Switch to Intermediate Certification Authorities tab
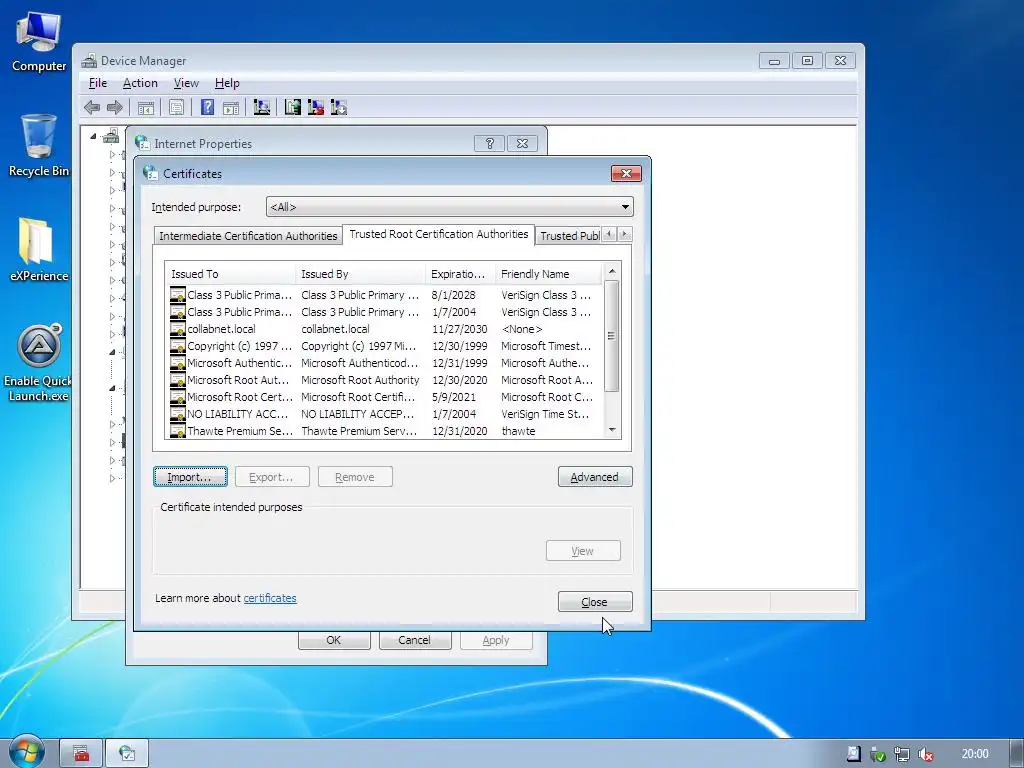This screenshot has height=768, width=1024. (248, 236)
